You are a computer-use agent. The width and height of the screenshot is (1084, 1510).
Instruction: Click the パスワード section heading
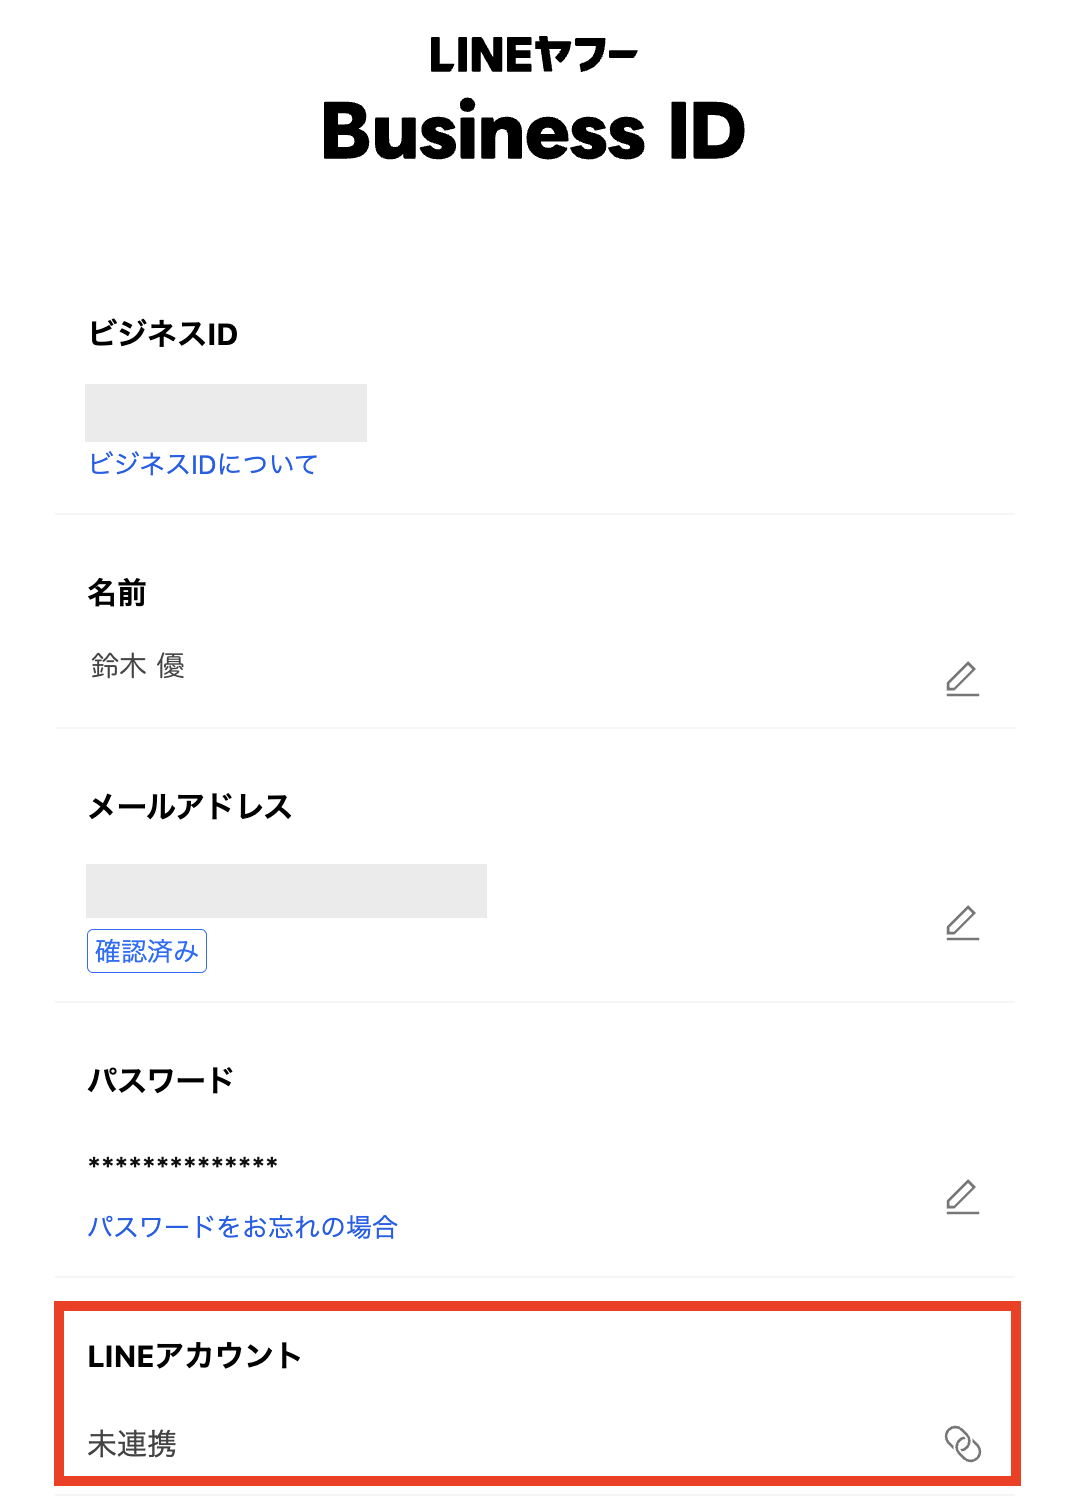(161, 1081)
